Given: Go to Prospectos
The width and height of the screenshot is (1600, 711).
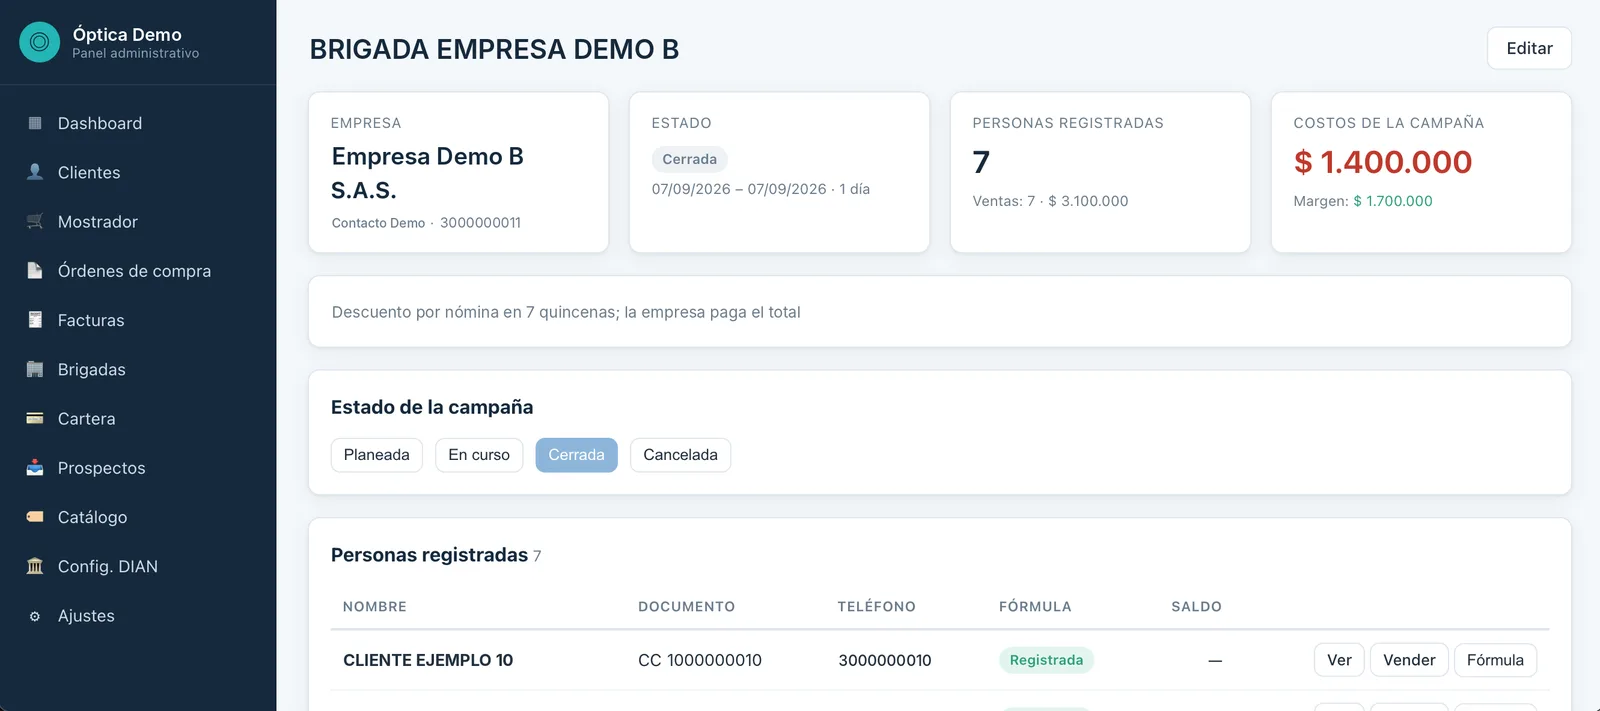Looking at the screenshot, I should (x=138, y=468).
